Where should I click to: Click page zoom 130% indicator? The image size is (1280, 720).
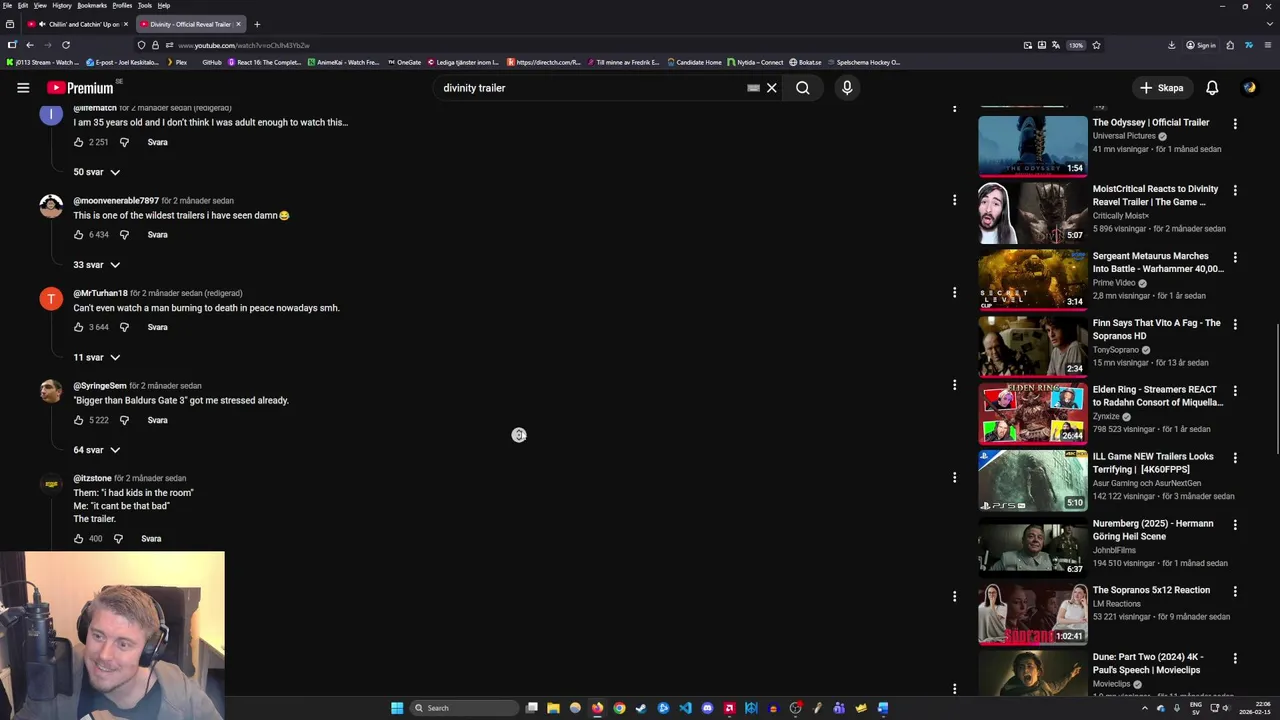1076,45
